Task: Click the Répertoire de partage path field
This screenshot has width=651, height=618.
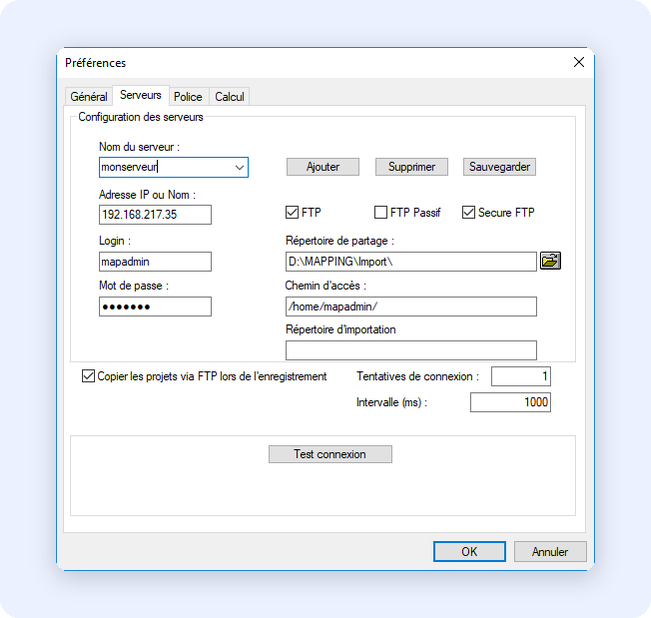Action: pyautogui.click(x=411, y=262)
